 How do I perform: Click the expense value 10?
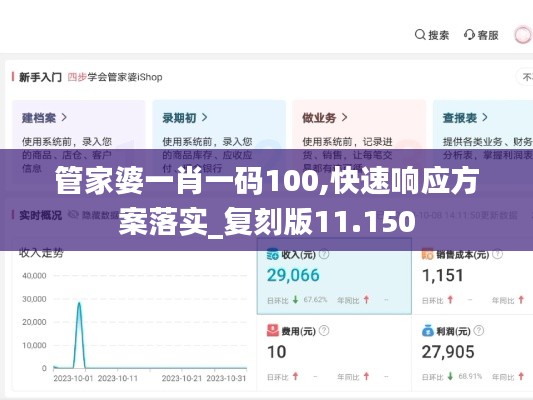coord(277,352)
